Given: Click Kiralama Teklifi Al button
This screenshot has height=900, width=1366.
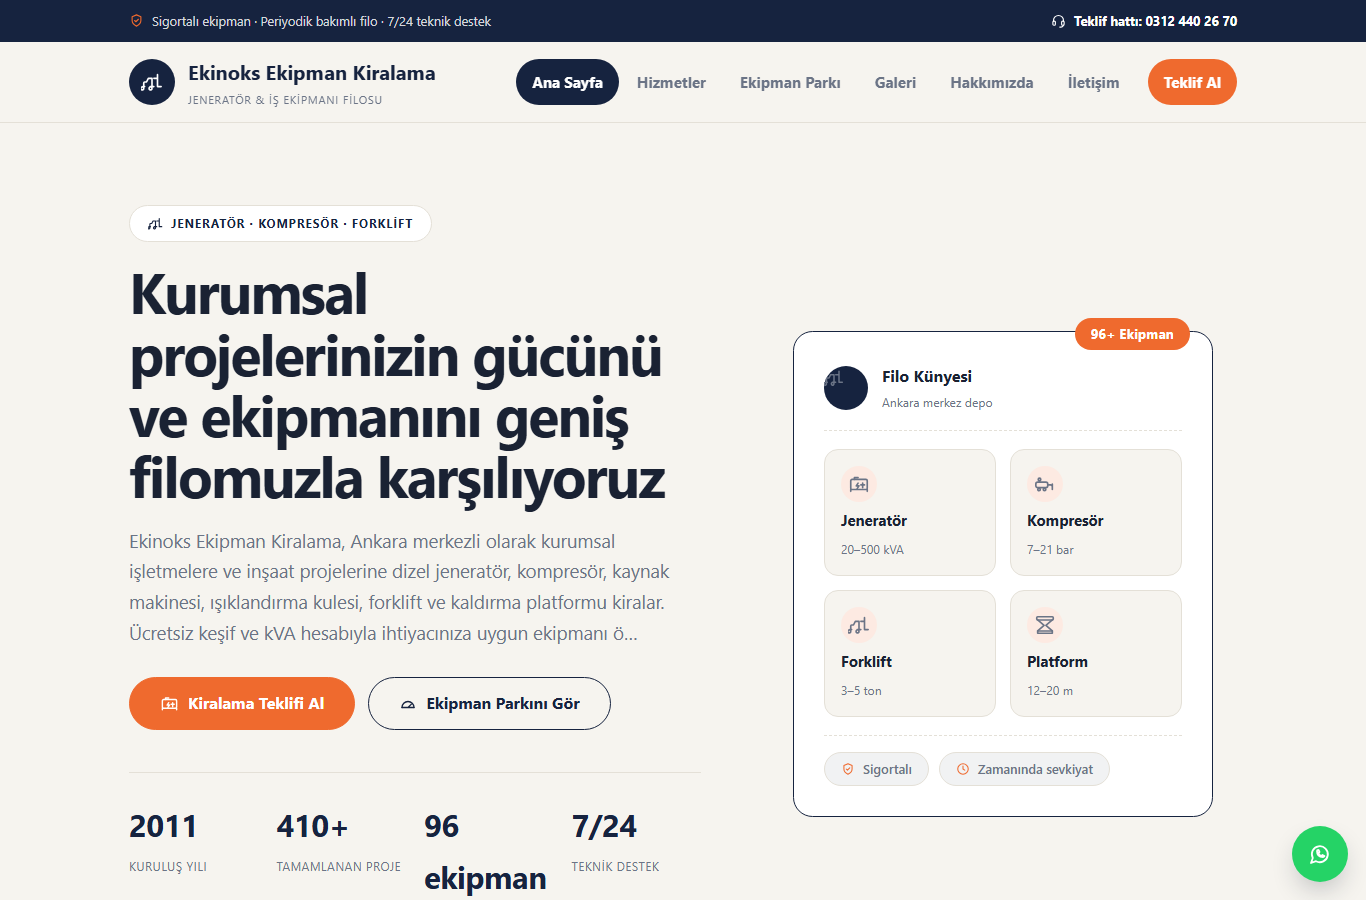Looking at the screenshot, I should click(x=242, y=704).
